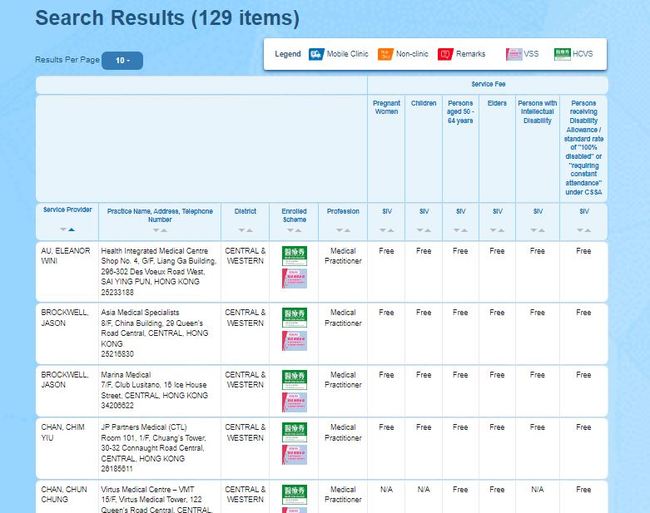Click the VSS scheme icon for JP Partners Medical
Screen dimensions: 650x513
tap(294, 463)
